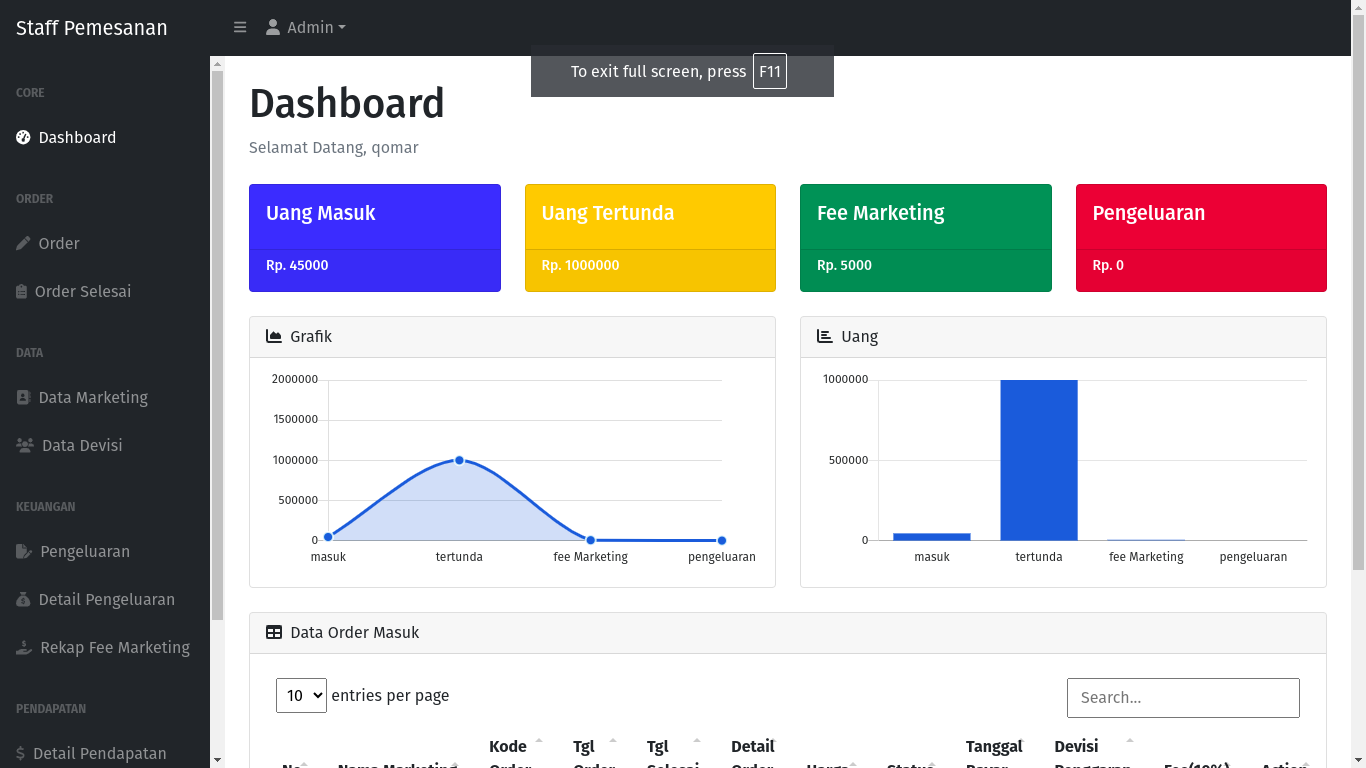1366x768 pixels.
Task: Click the Staff Pemesanan brand link
Action: [92, 28]
